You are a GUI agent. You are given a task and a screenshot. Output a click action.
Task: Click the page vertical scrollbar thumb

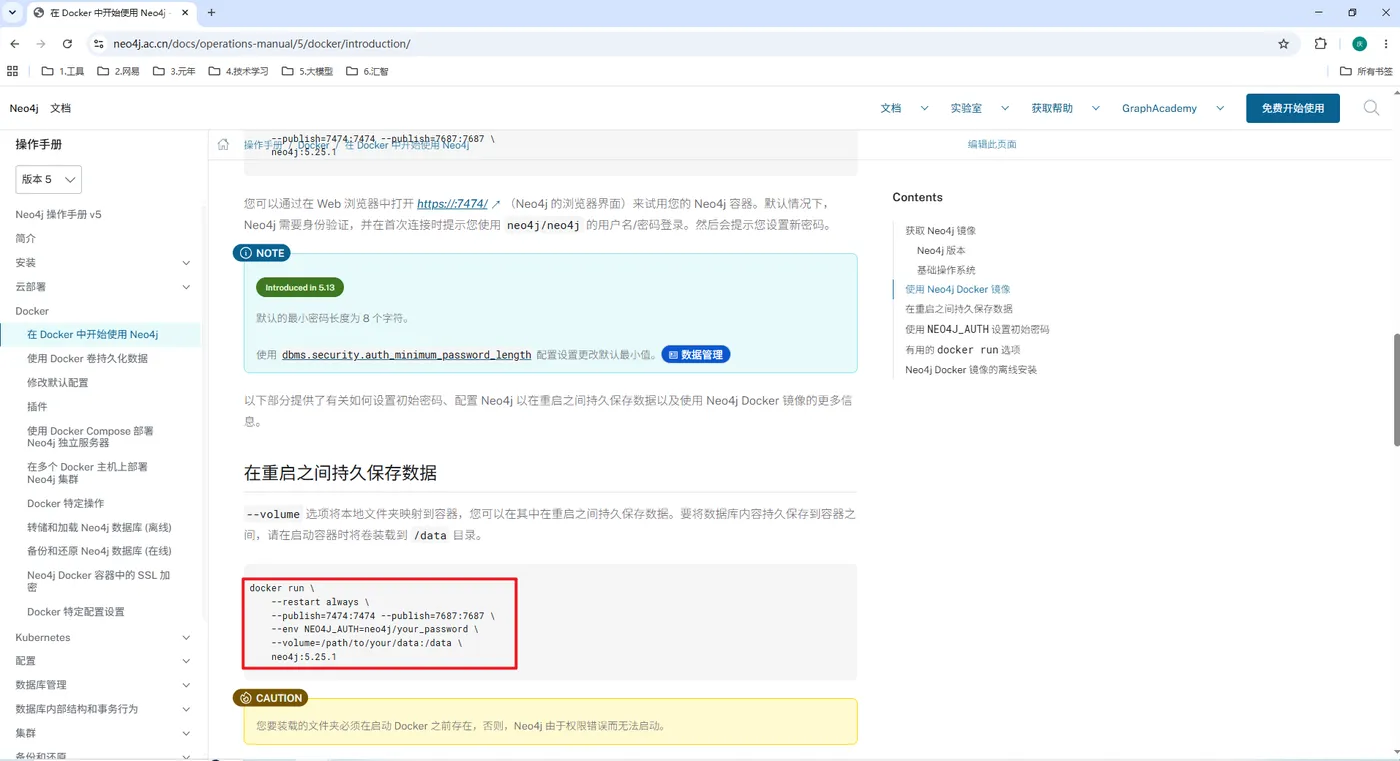[1396, 390]
